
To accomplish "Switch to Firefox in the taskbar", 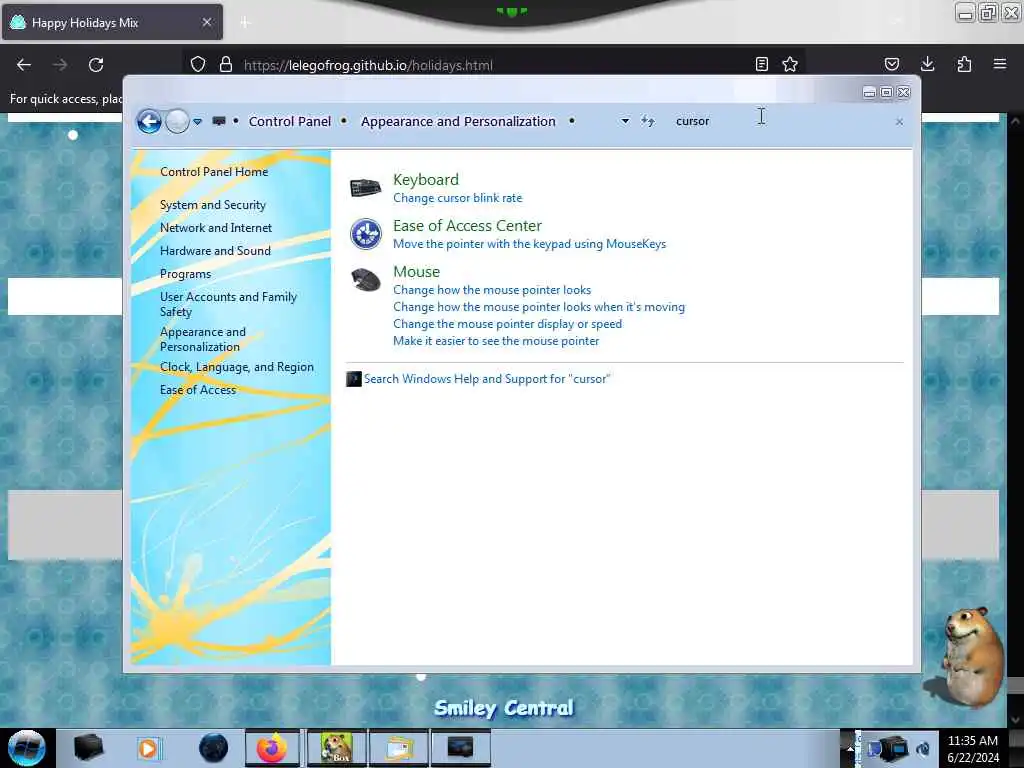I will click(272, 748).
